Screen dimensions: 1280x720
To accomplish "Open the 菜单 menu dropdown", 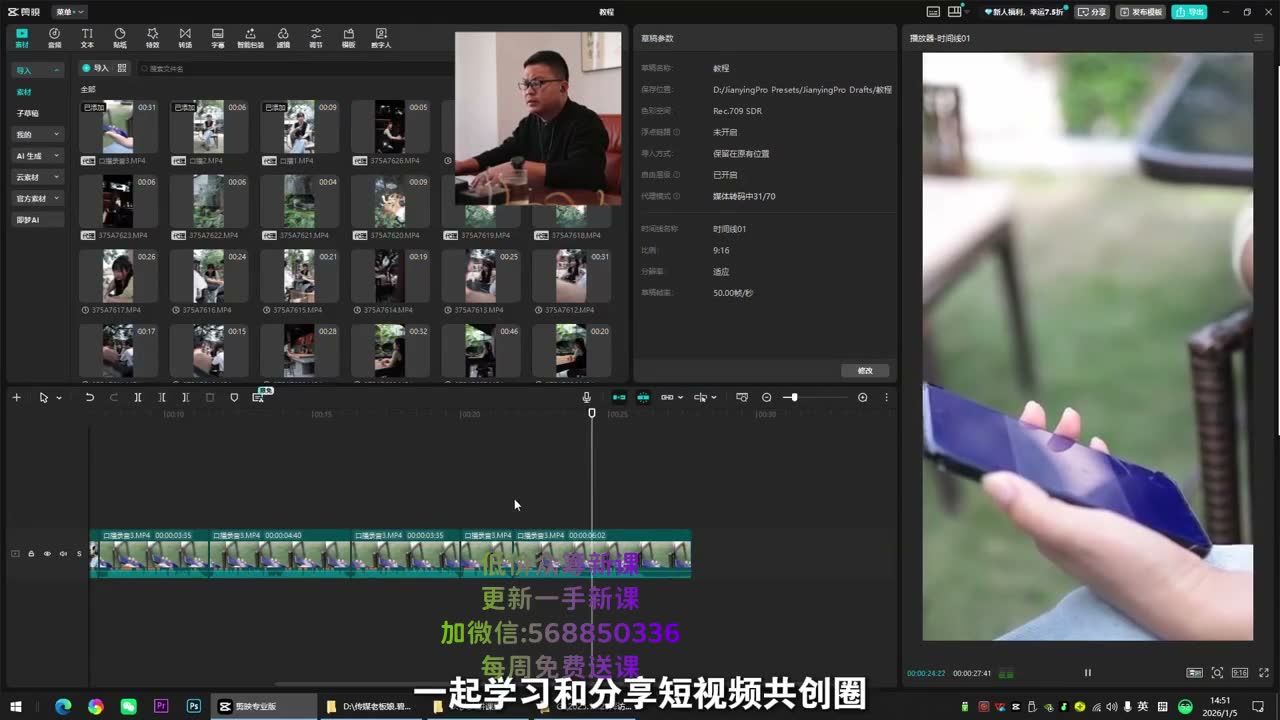I will click(x=70, y=12).
